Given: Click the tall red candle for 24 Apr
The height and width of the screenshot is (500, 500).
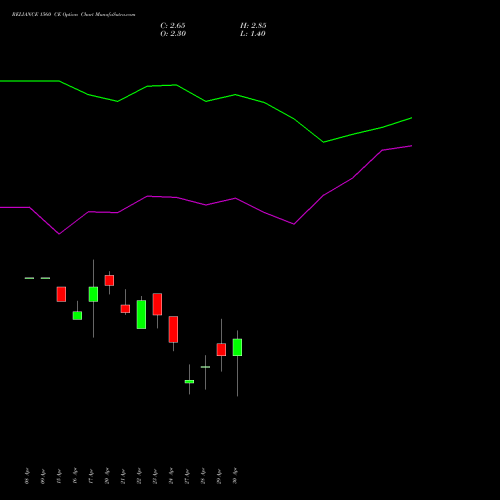Looking at the screenshot, I should [173, 329].
